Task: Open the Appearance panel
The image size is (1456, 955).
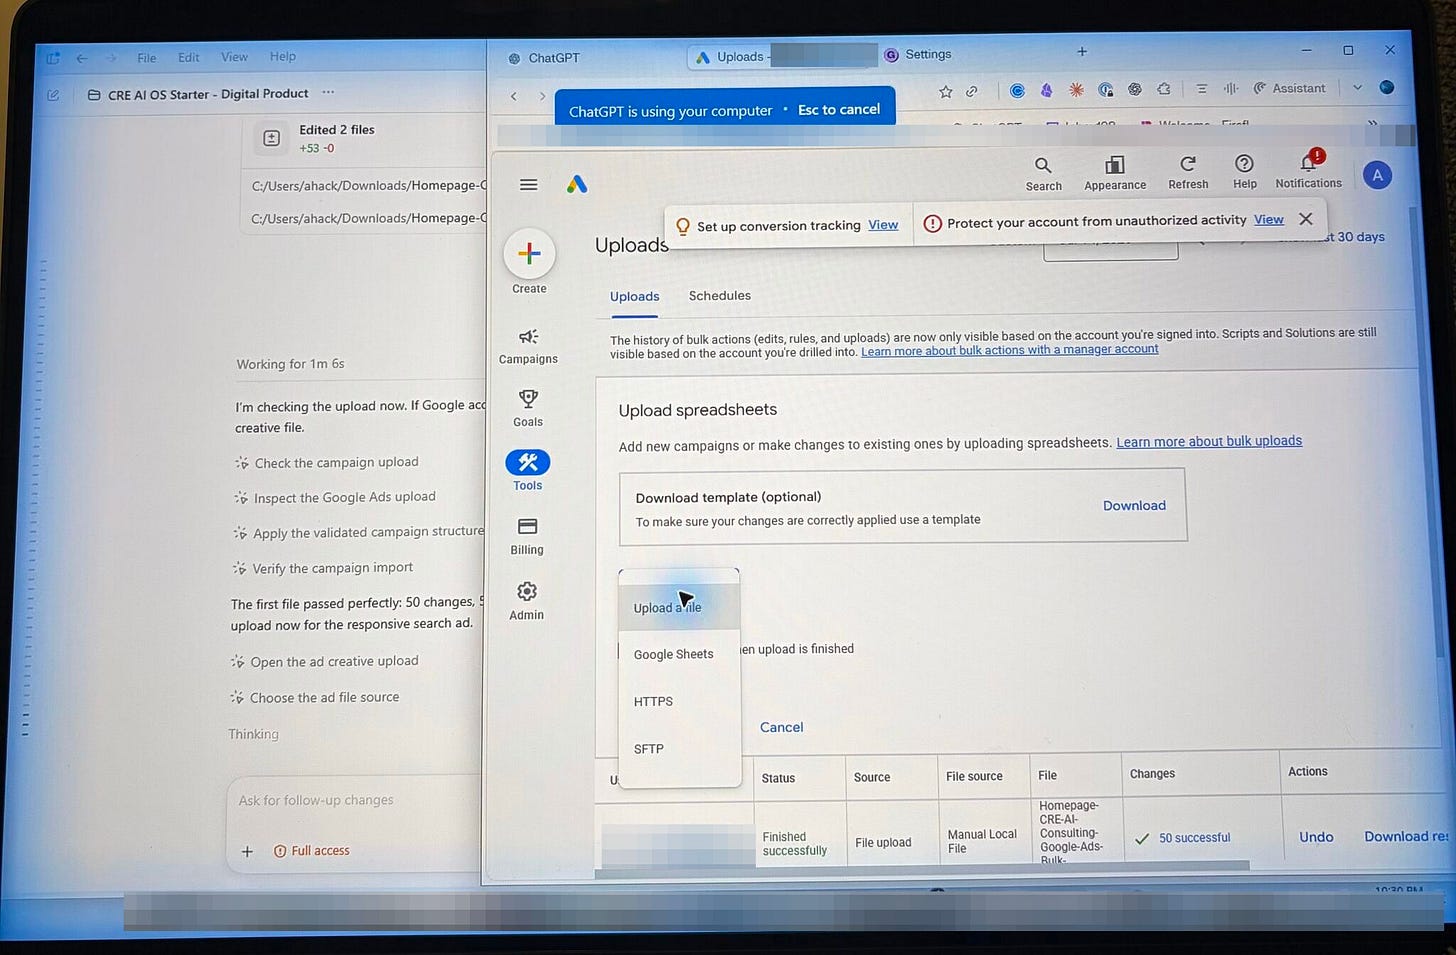Action: (1115, 173)
